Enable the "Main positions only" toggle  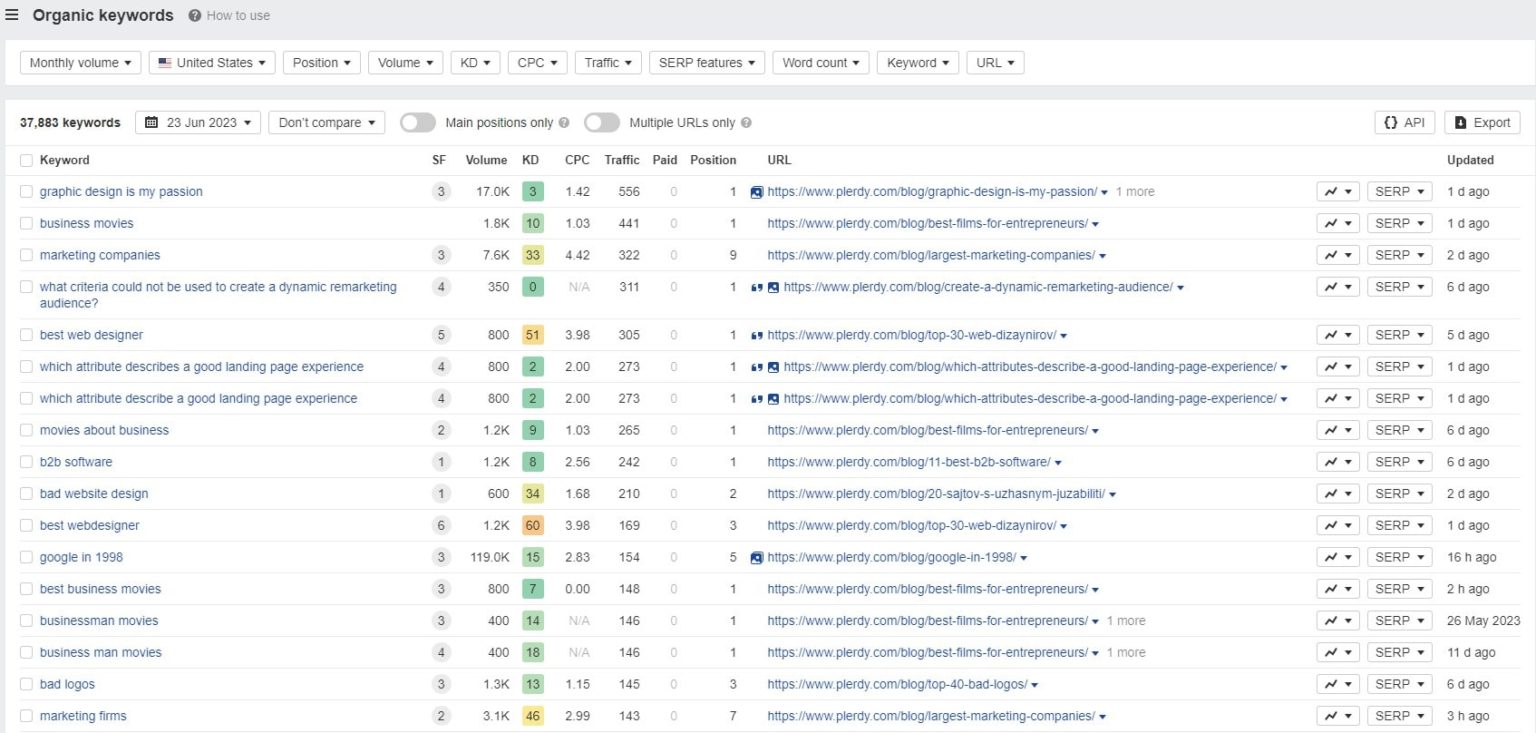(417, 122)
